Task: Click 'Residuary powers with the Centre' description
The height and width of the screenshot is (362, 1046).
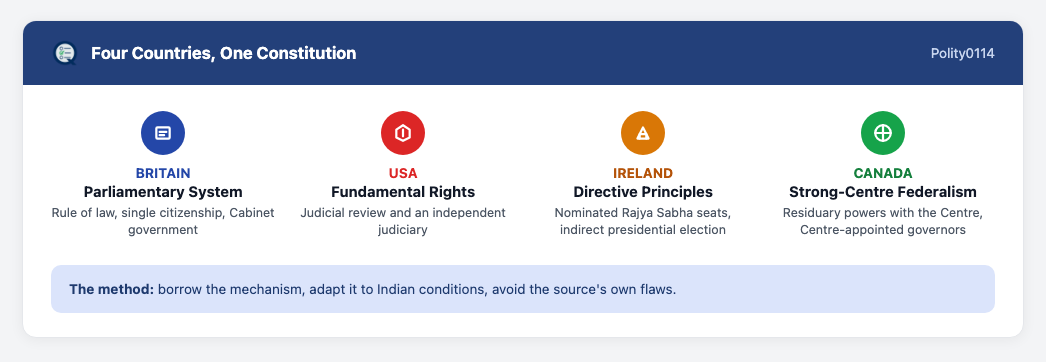Action: tap(883, 221)
